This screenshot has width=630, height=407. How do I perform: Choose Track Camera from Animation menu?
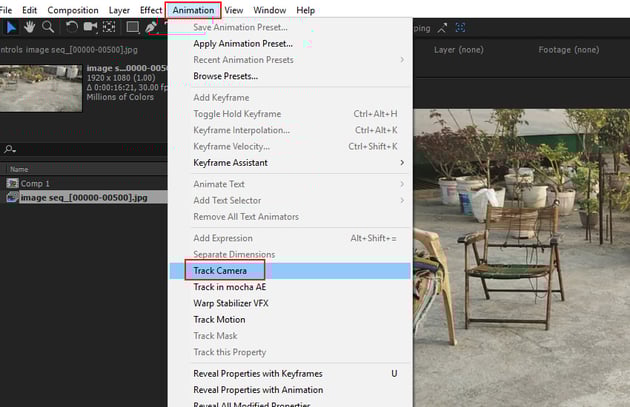(290, 271)
